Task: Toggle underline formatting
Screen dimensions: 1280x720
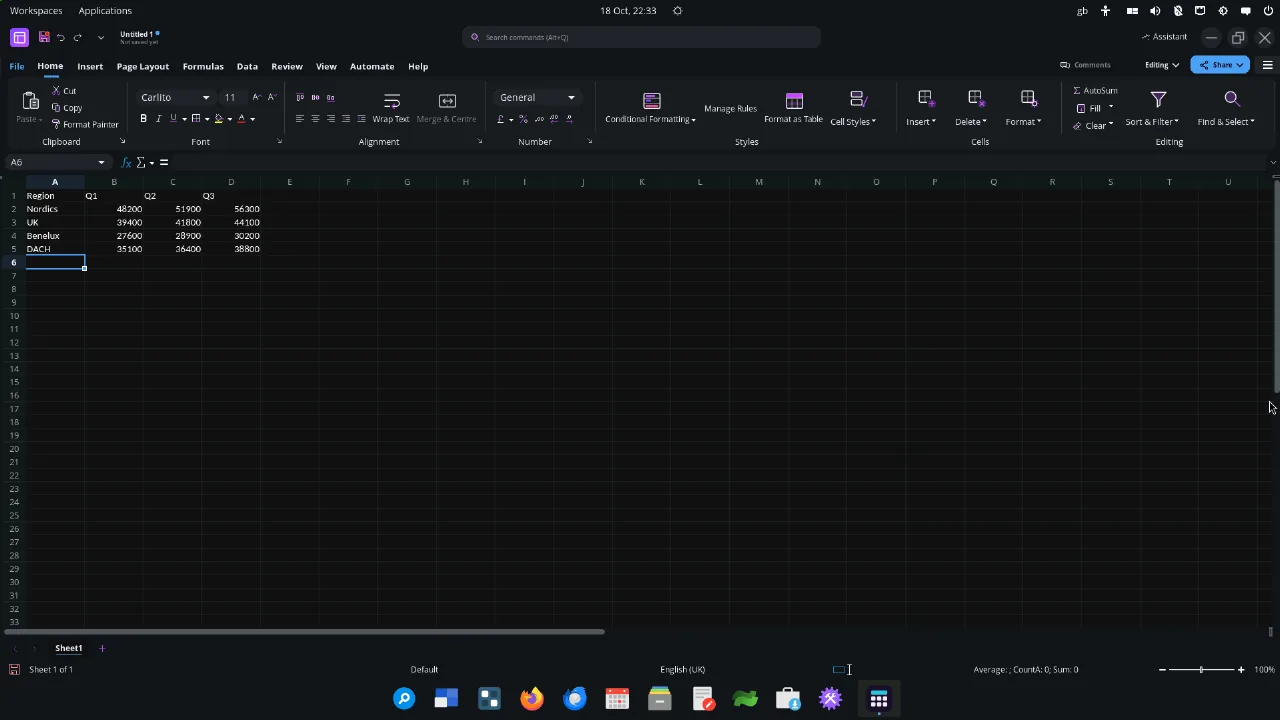Action: click(173, 119)
